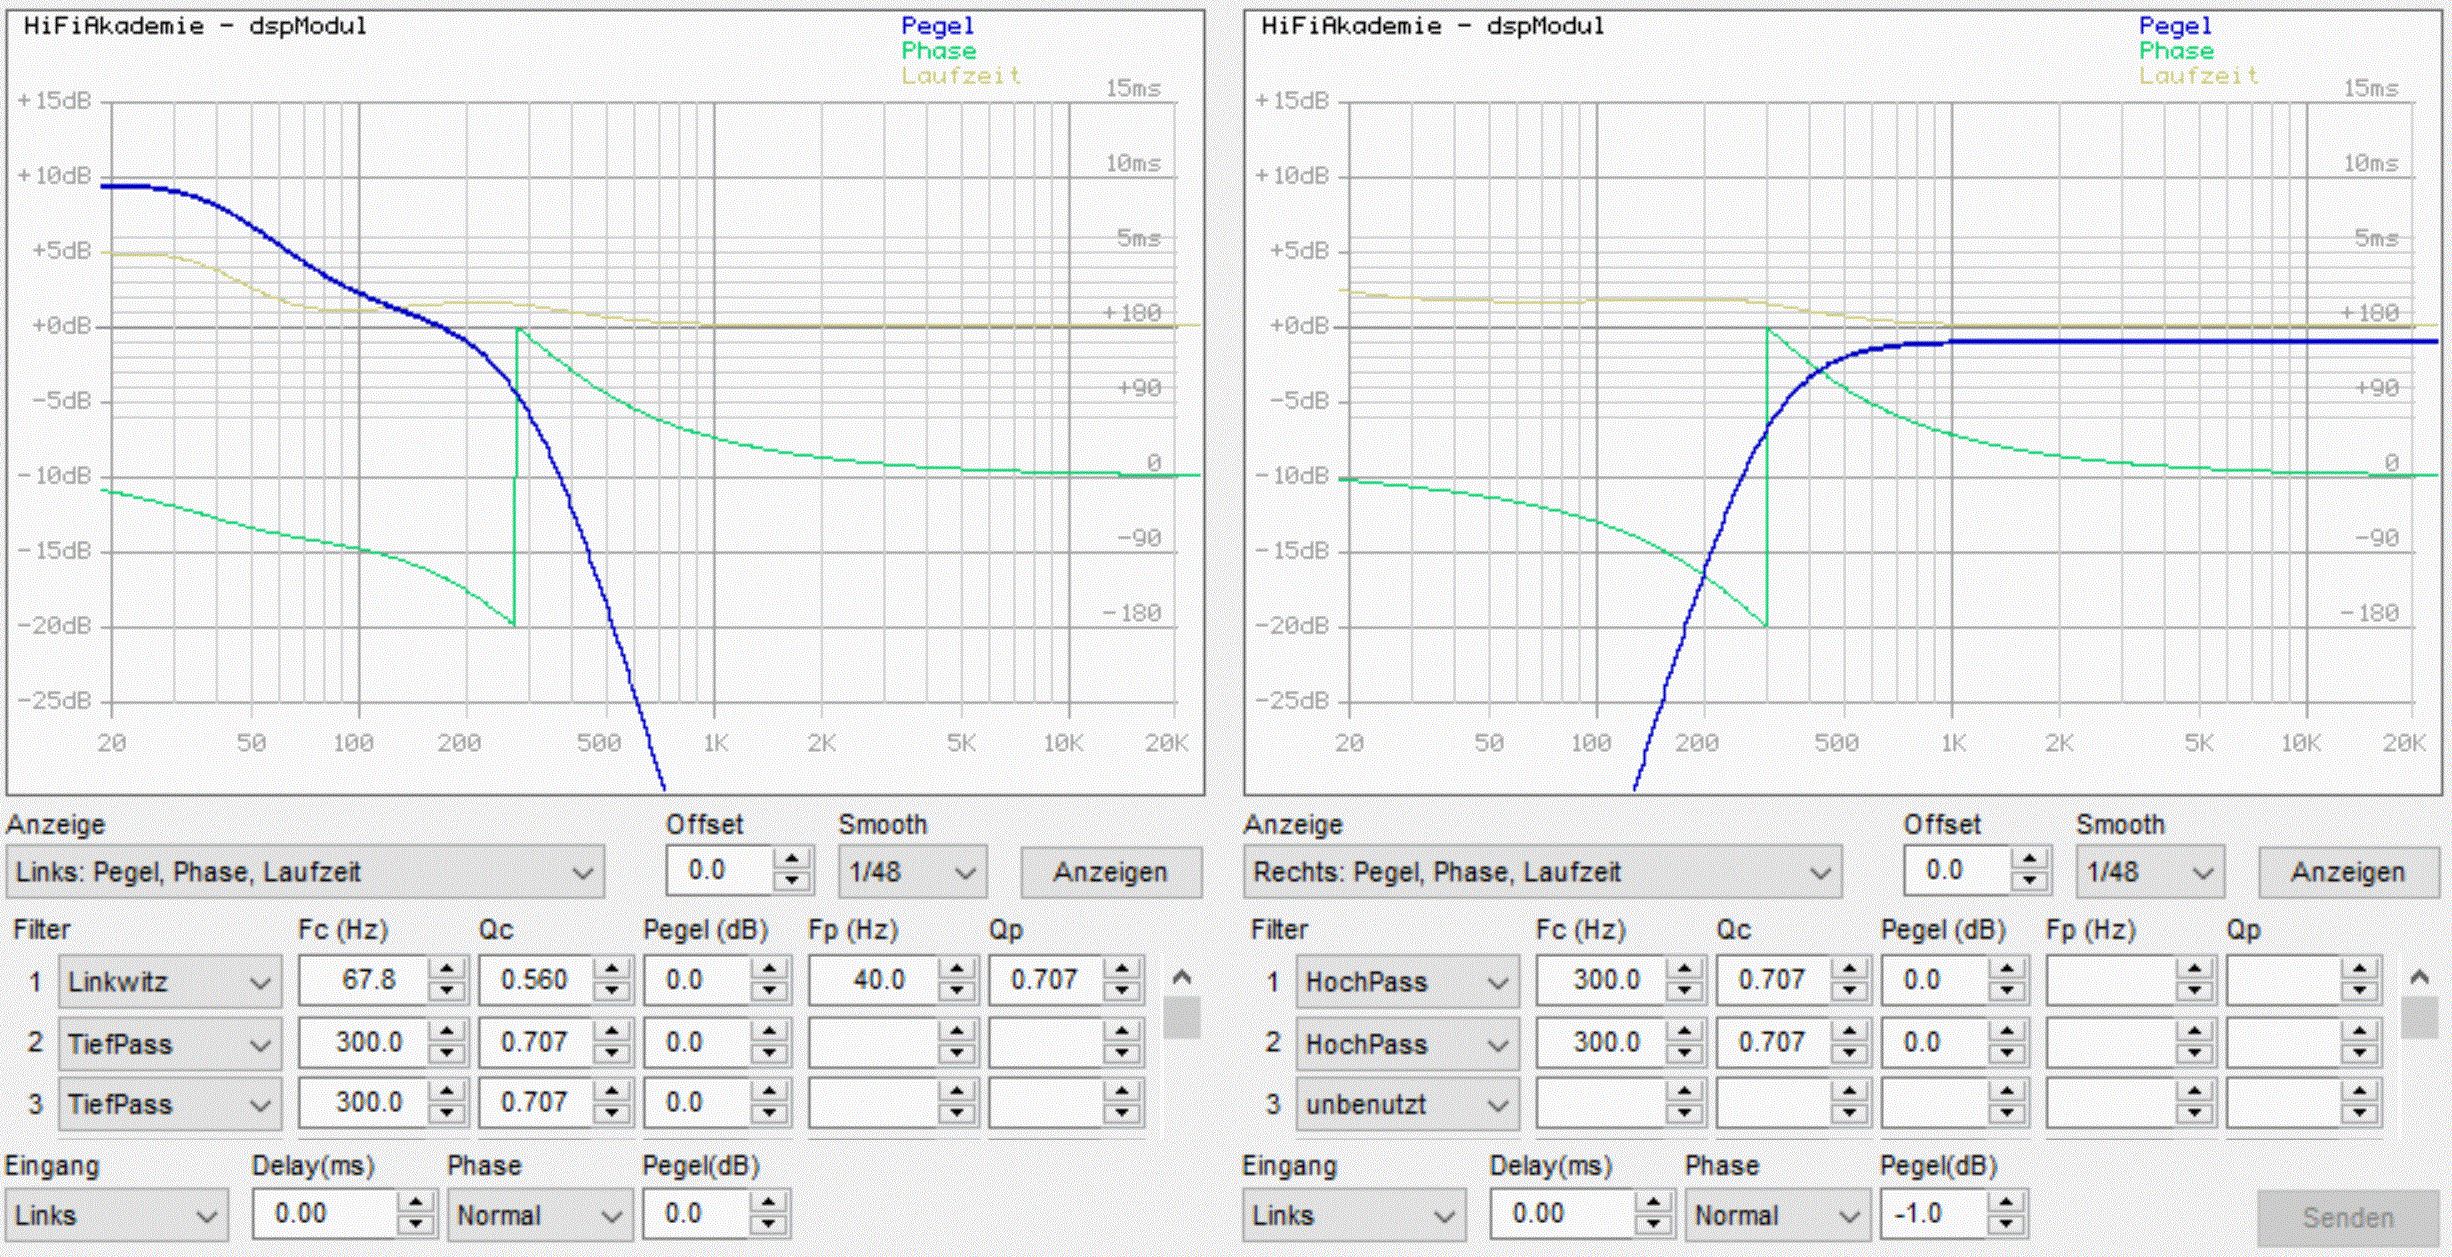Open left Smooth 1/48 dropdown
The image size is (2452, 1257).
click(x=964, y=873)
